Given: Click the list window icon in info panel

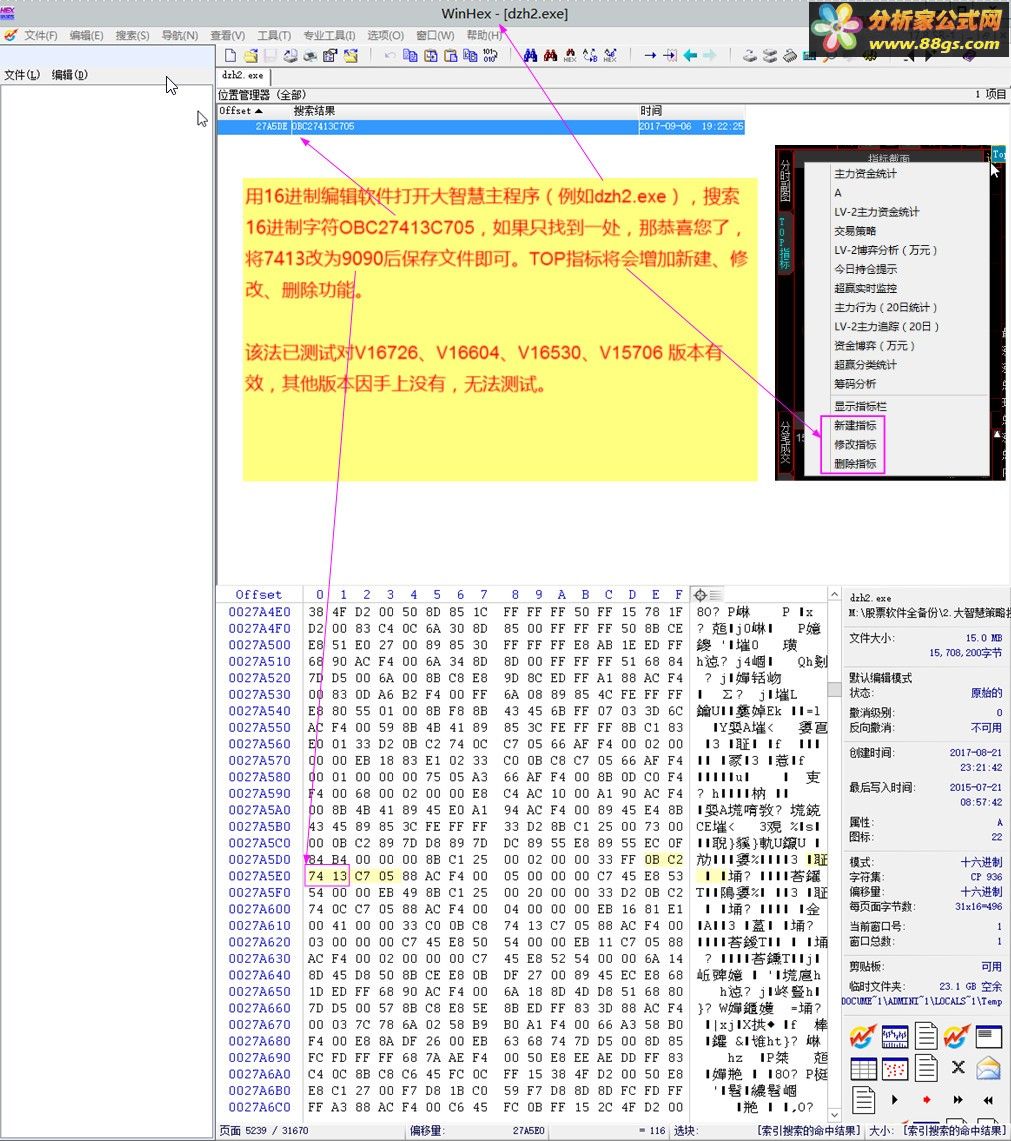Looking at the screenshot, I should pos(988,1035).
